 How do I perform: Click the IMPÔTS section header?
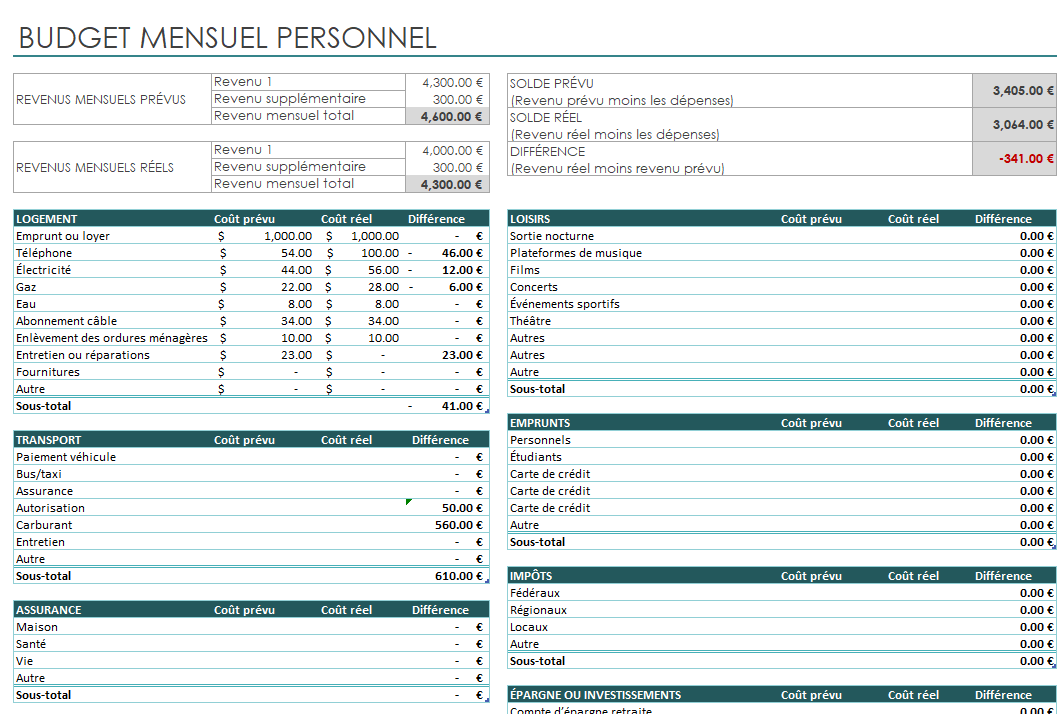point(530,576)
